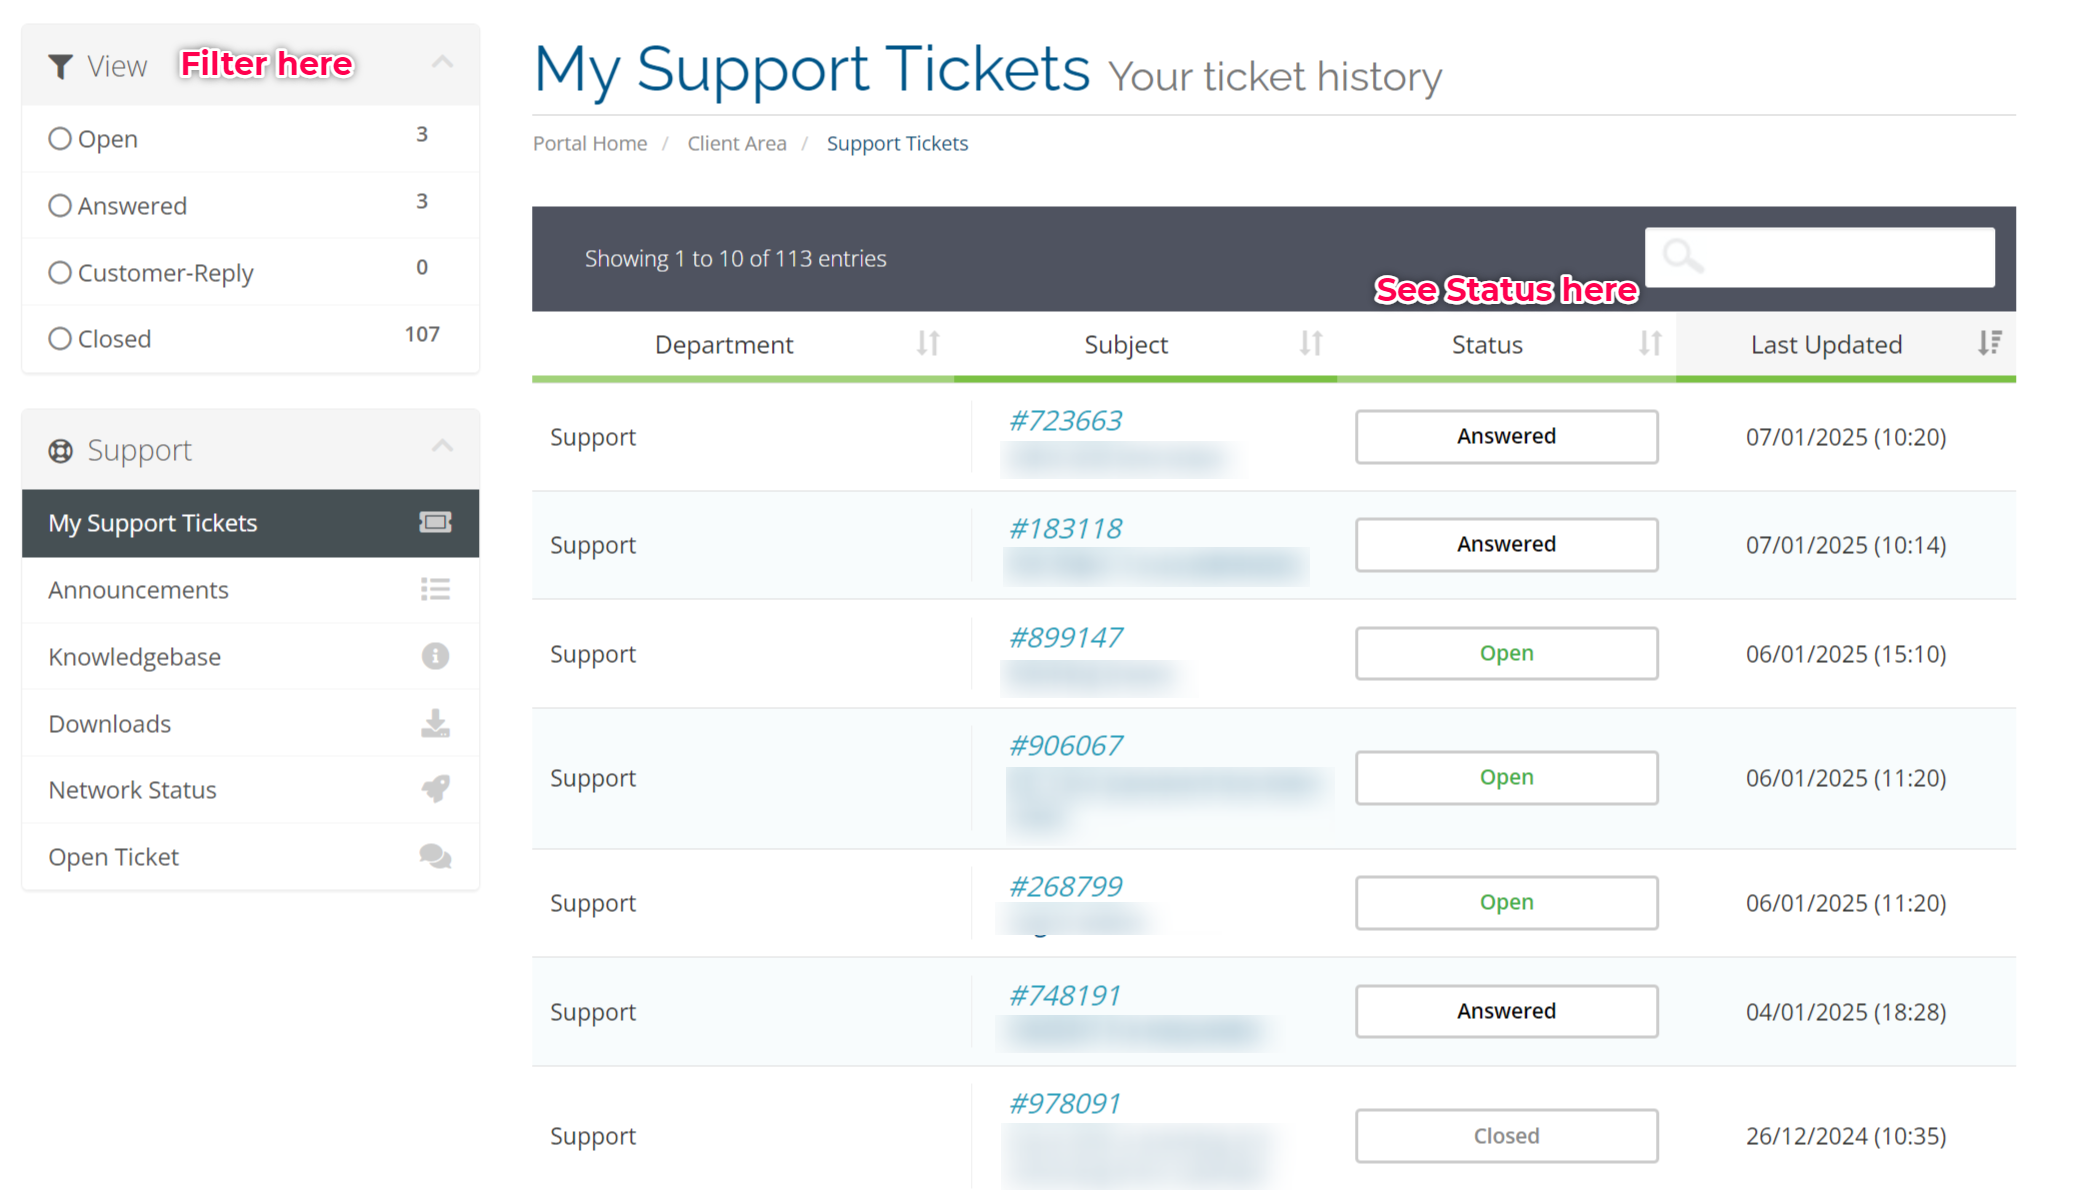The width and height of the screenshot is (2082, 1190).
Task: Collapse the View filter panel chevron
Action: point(442,62)
